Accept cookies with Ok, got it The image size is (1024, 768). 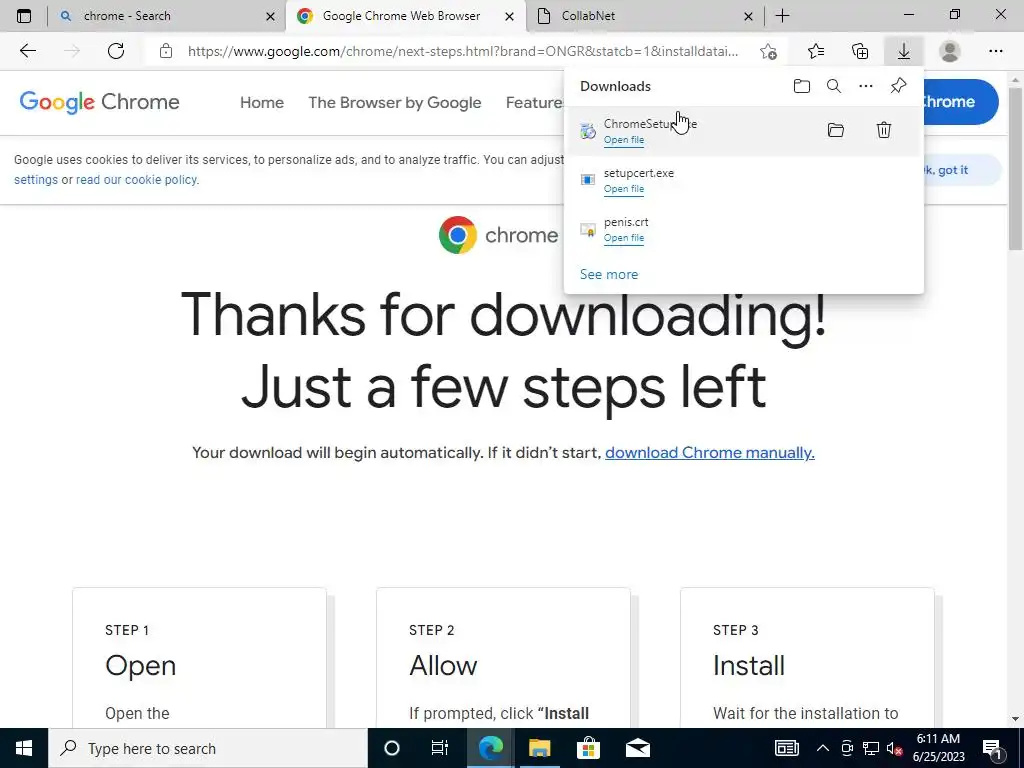962,170
